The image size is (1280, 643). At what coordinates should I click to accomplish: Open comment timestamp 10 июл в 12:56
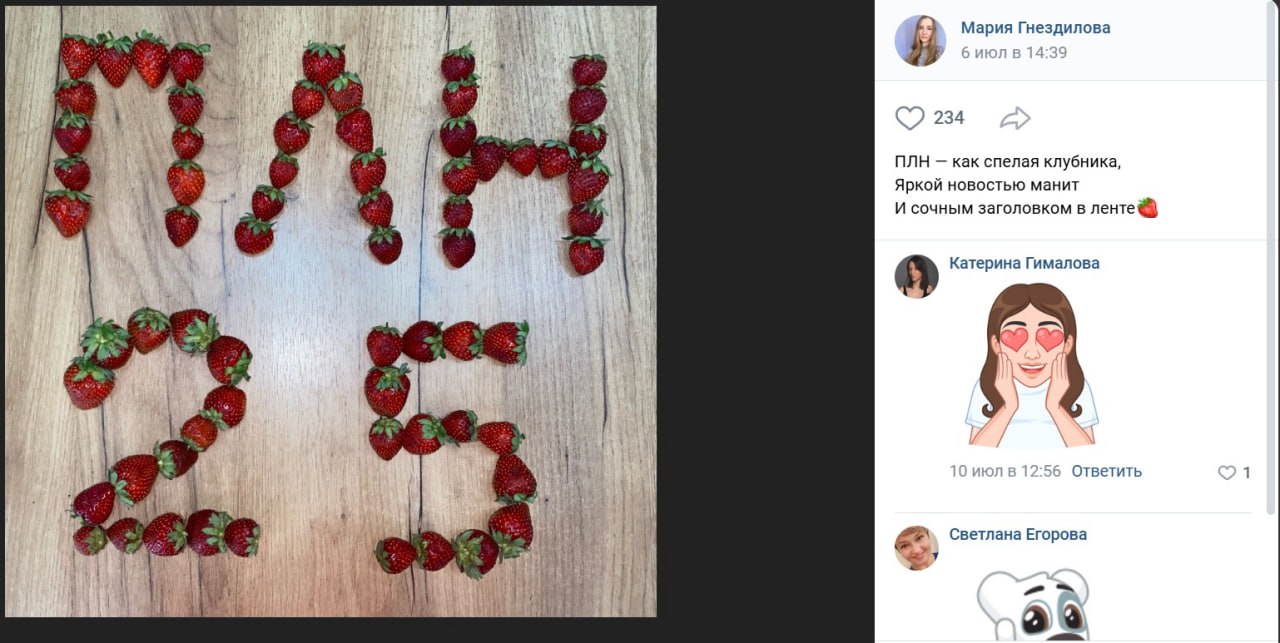[x=1005, y=471]
